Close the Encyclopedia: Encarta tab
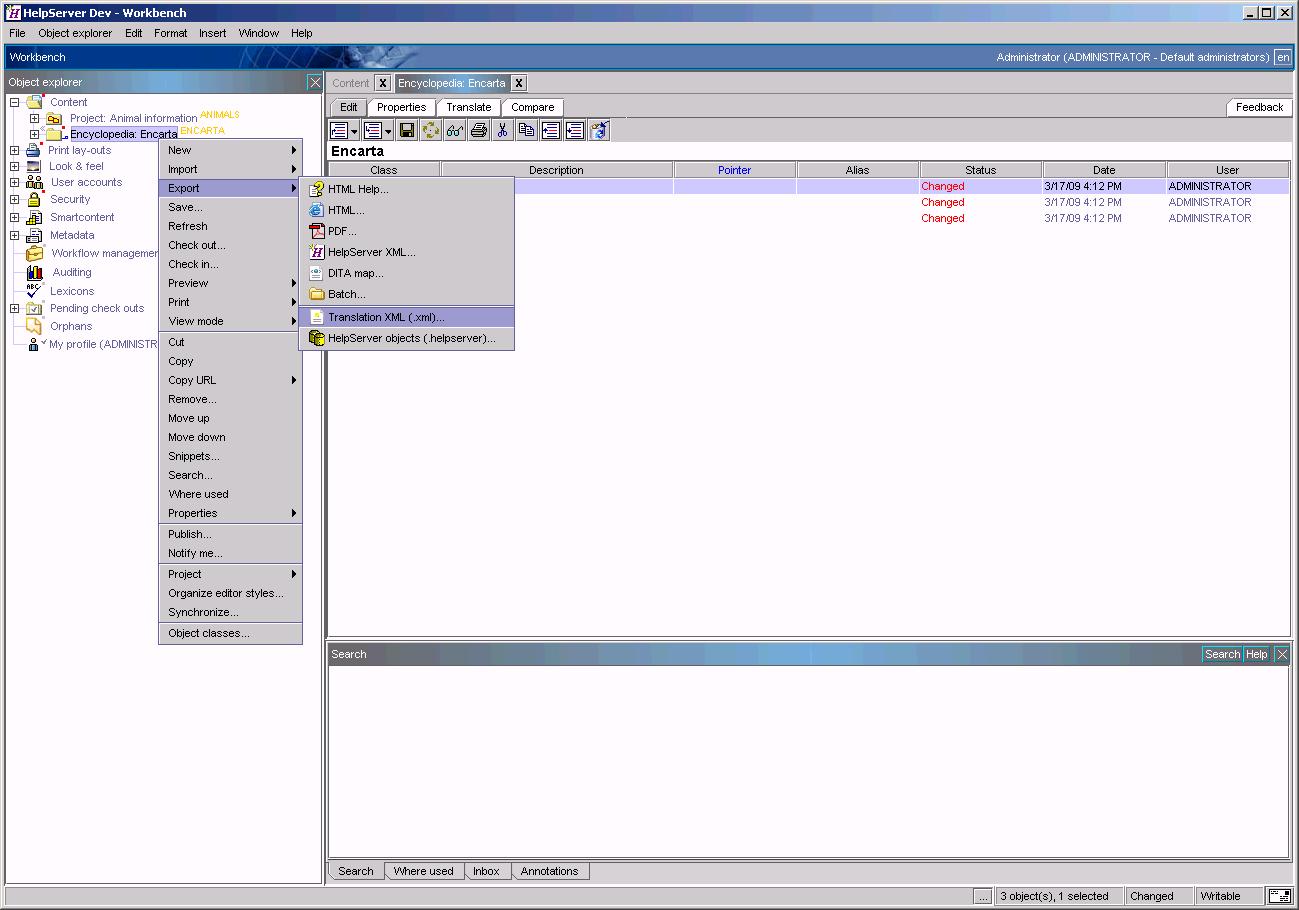Viewport: 1299px width, 910px height. tap(518, 83)
